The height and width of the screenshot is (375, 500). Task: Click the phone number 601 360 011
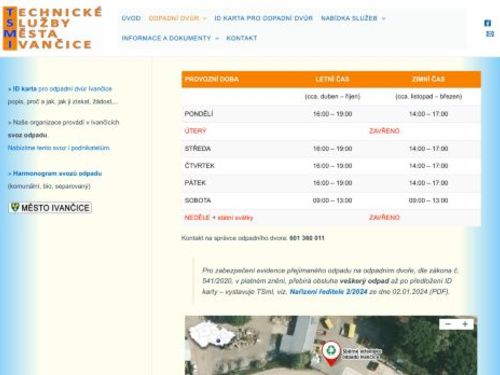pos(307,238)
